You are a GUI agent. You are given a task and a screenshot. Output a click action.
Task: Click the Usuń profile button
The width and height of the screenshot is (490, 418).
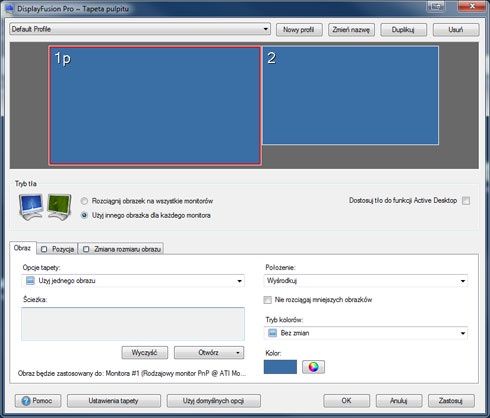click(x=456, y=30)
